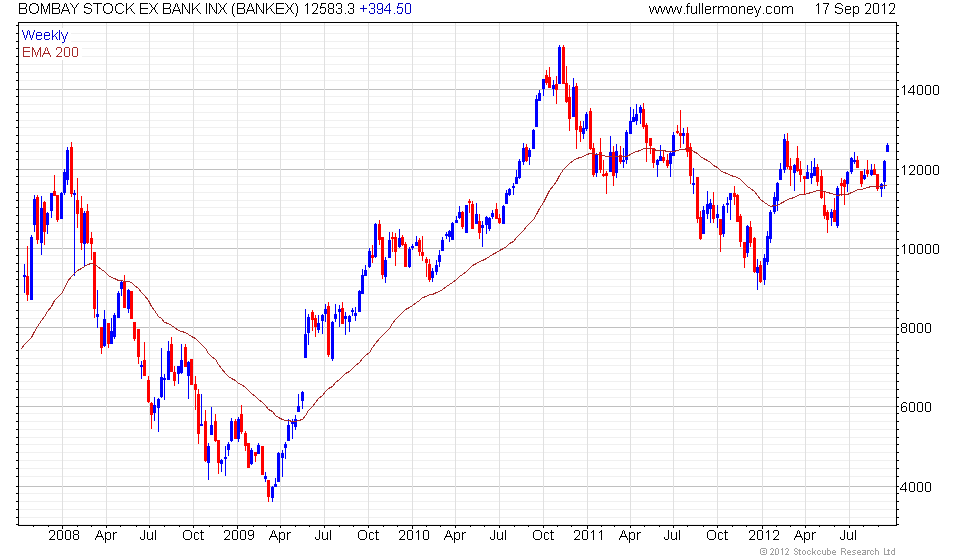Click the Apr label following 2011
The height and width of the screenshot is (560, 980).
(630, 536)
